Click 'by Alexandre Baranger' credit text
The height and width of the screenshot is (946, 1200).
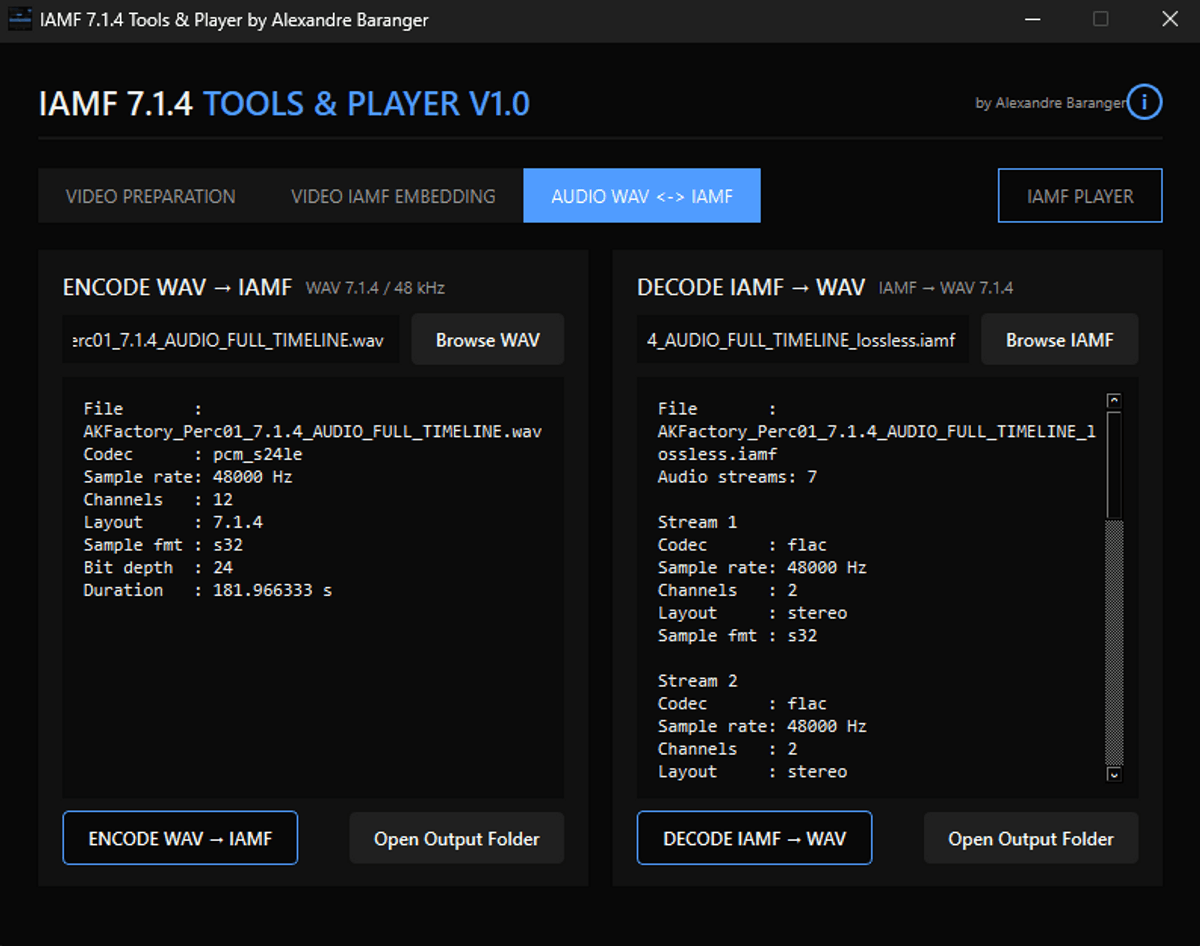click(x=1050, y=103)
